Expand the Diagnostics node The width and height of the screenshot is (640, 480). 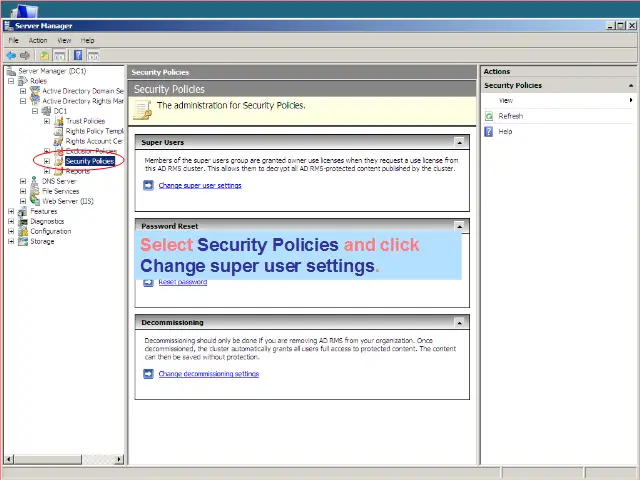tap(11, 221)
